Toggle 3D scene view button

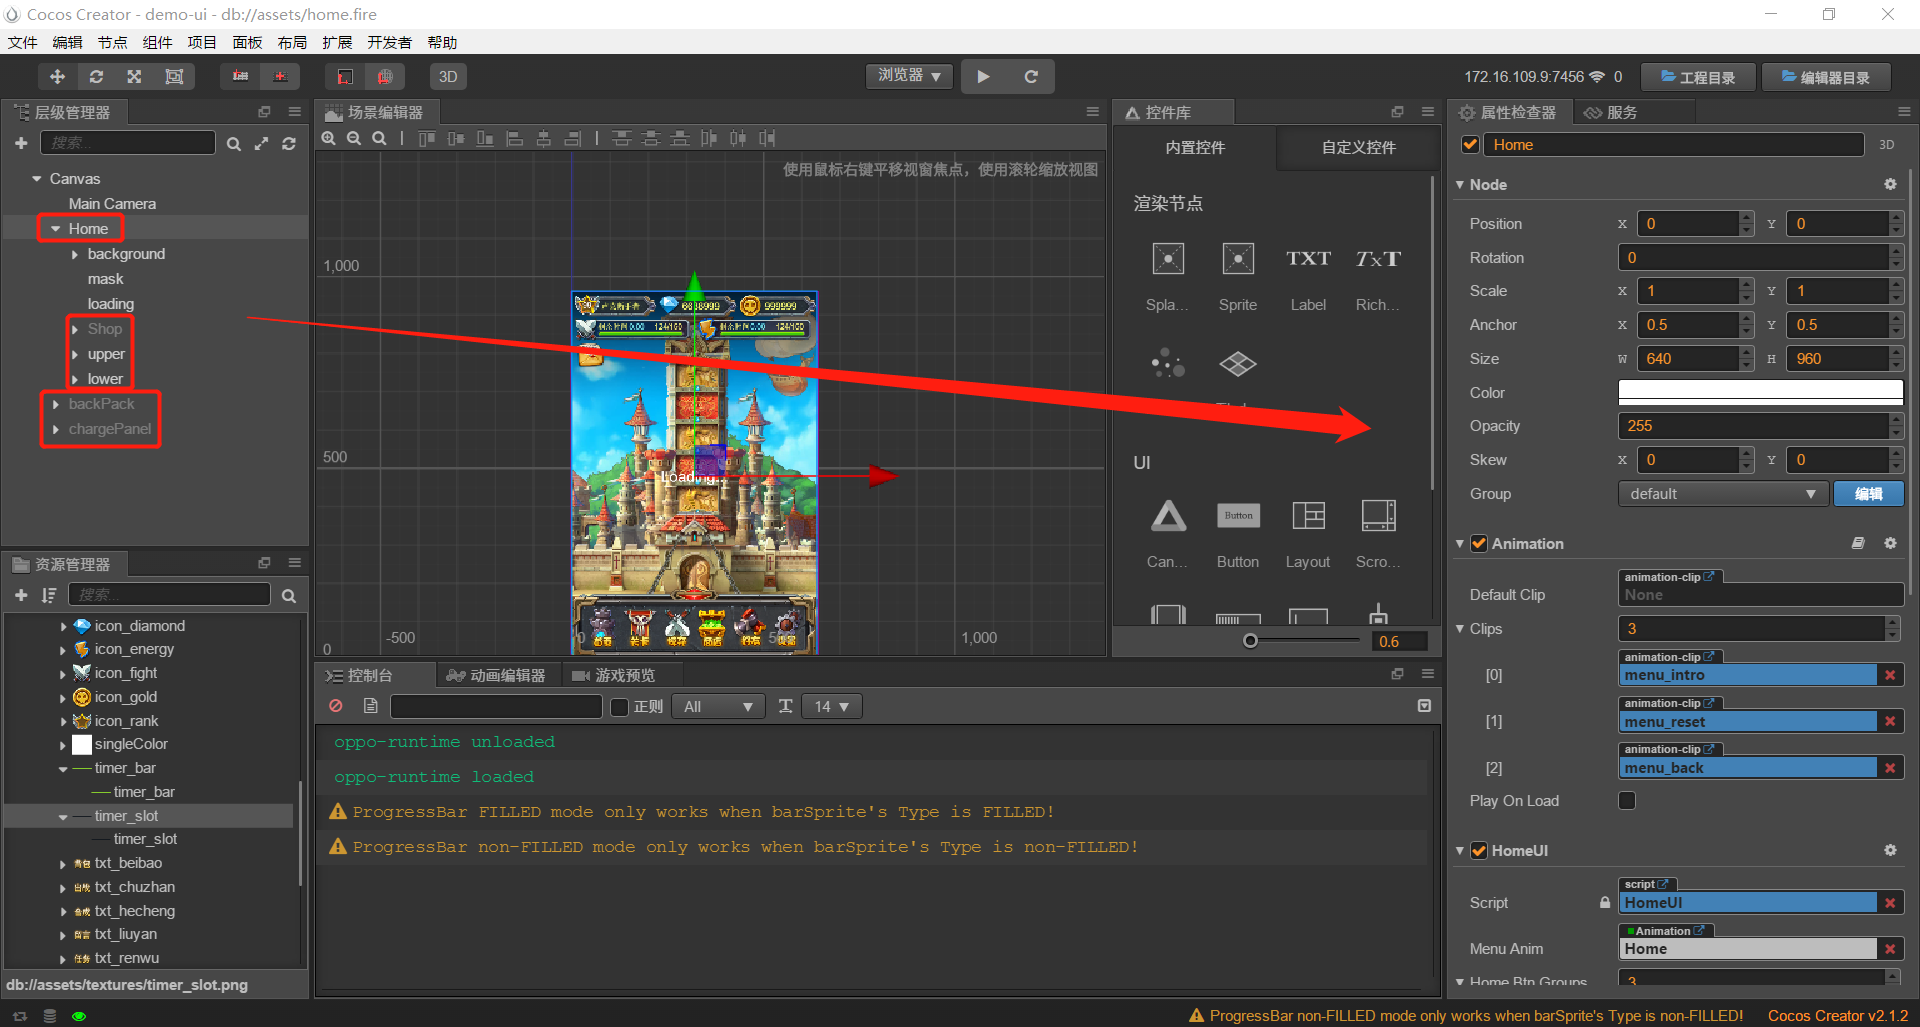coord(448,77)
